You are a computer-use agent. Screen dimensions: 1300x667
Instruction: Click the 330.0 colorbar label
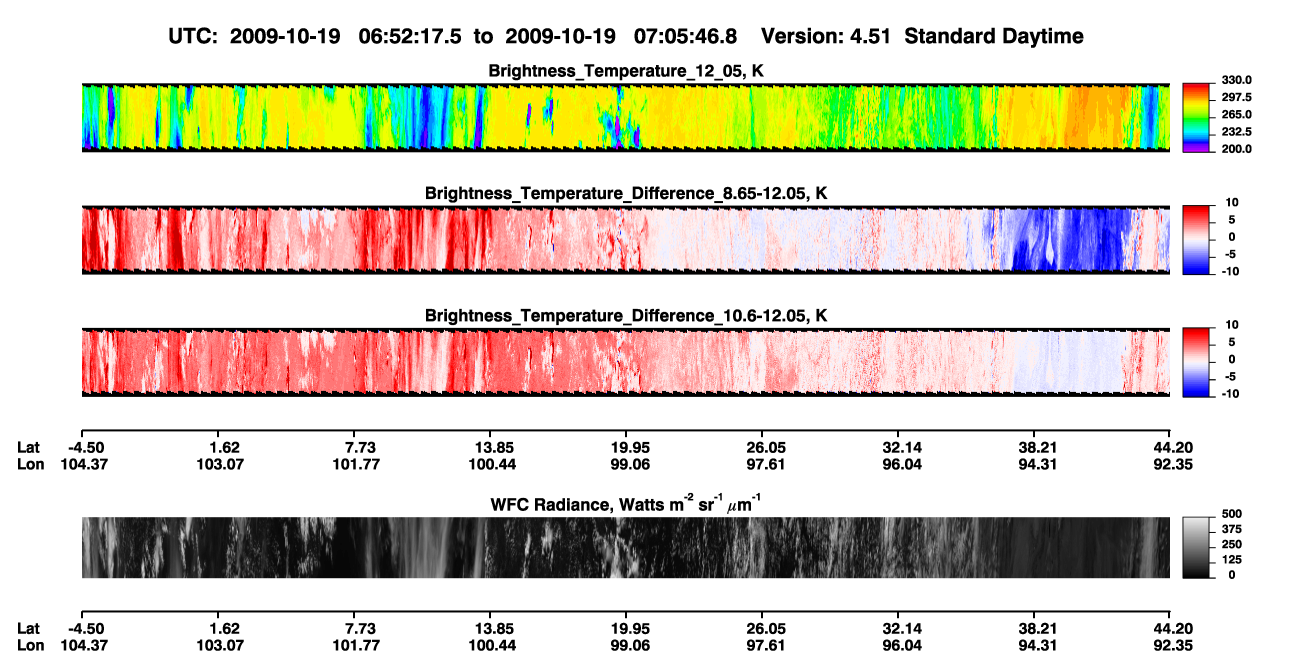(1237, 80)
